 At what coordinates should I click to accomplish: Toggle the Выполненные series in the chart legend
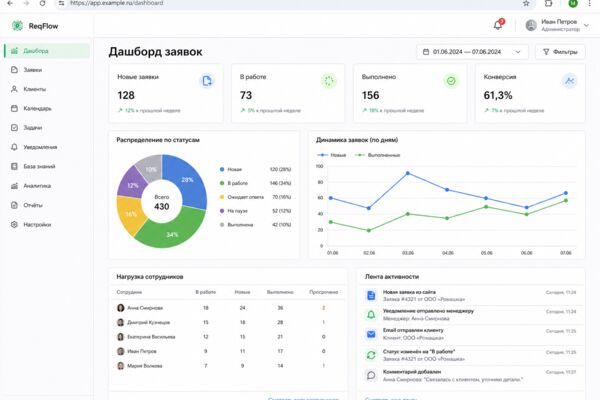(x=377, y=155)
